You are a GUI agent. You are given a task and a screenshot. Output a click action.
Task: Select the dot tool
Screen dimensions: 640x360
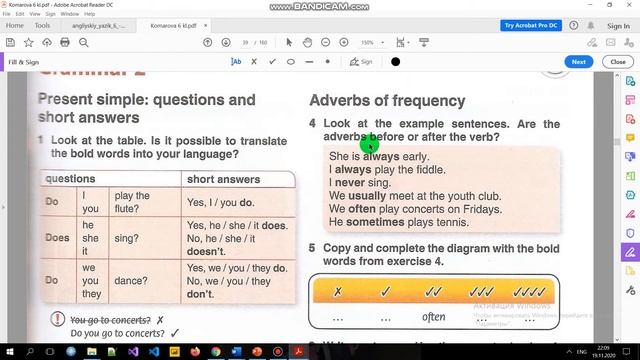327,62
